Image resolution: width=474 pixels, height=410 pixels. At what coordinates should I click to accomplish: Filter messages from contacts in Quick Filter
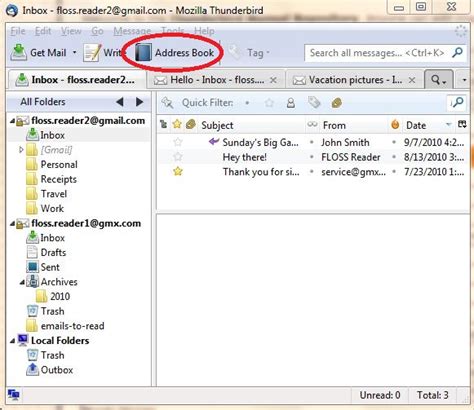(291, 103)
